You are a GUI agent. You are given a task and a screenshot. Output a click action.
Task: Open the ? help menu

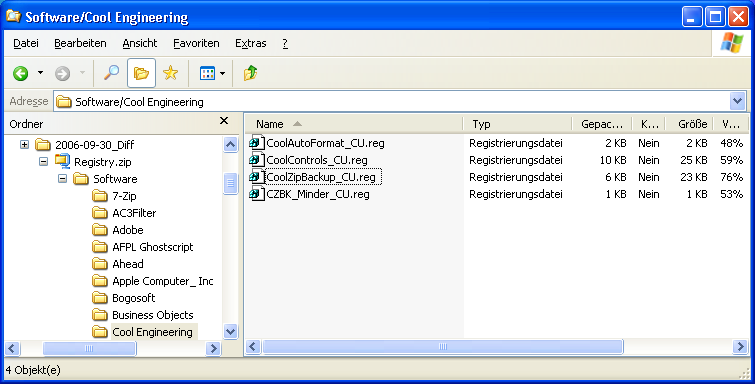click(x=285, y=43)
